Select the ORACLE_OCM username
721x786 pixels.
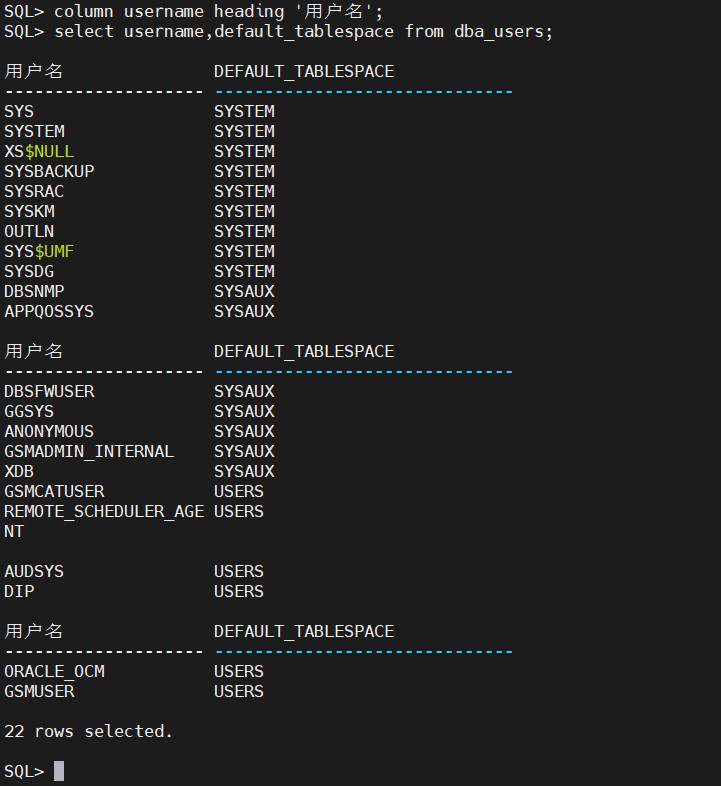54,671
